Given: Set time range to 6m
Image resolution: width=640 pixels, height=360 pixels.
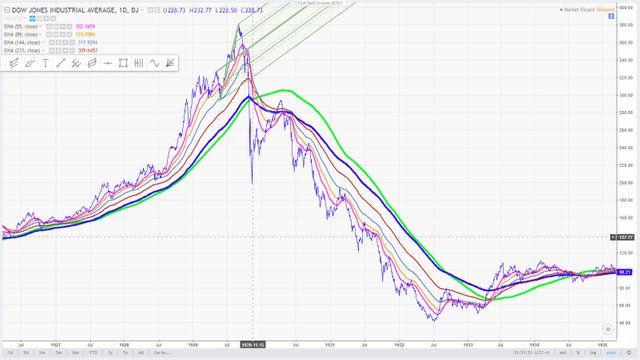Looking at the screenshot, I should coord(76,353).
